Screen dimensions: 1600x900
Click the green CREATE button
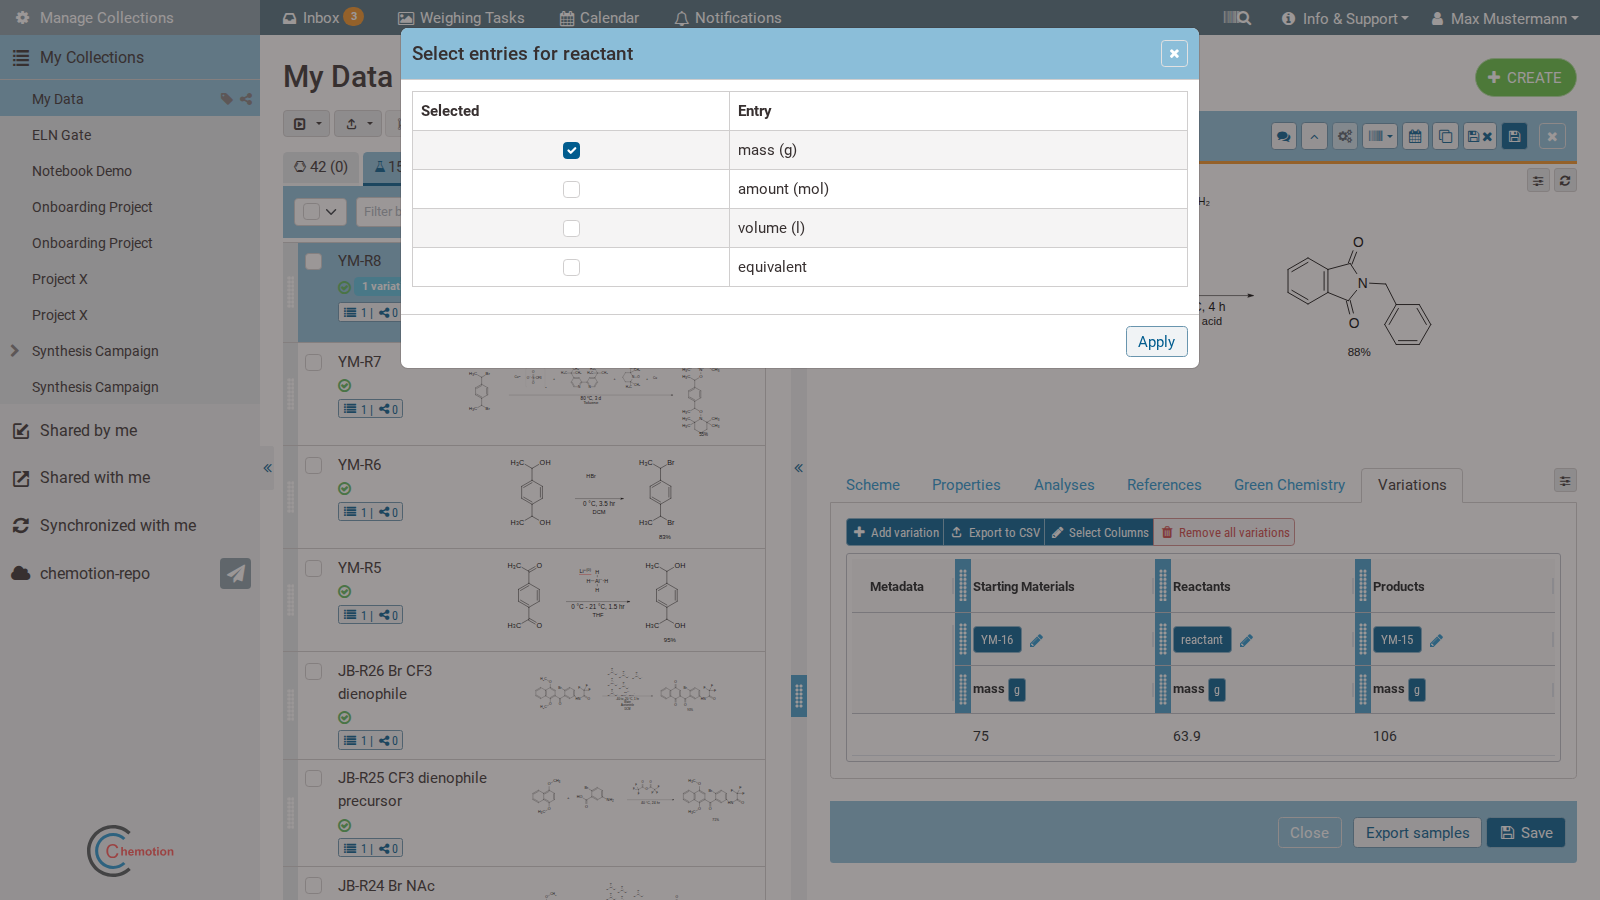tap(1525, 78)
